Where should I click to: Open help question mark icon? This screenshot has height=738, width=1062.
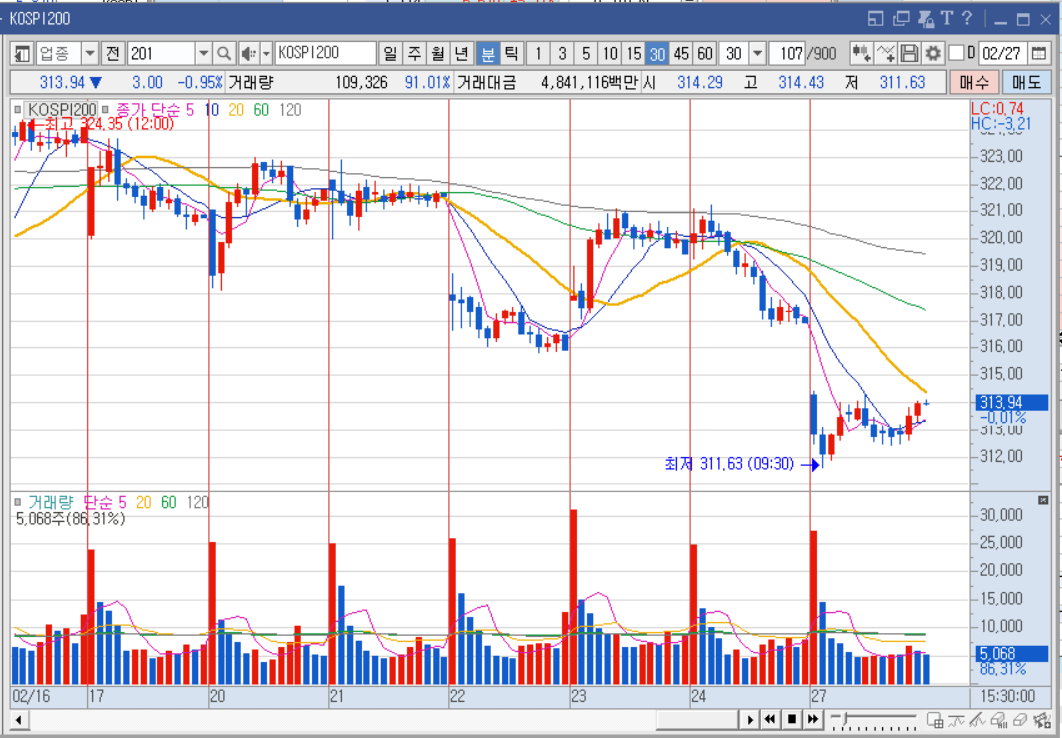[967, 18]
